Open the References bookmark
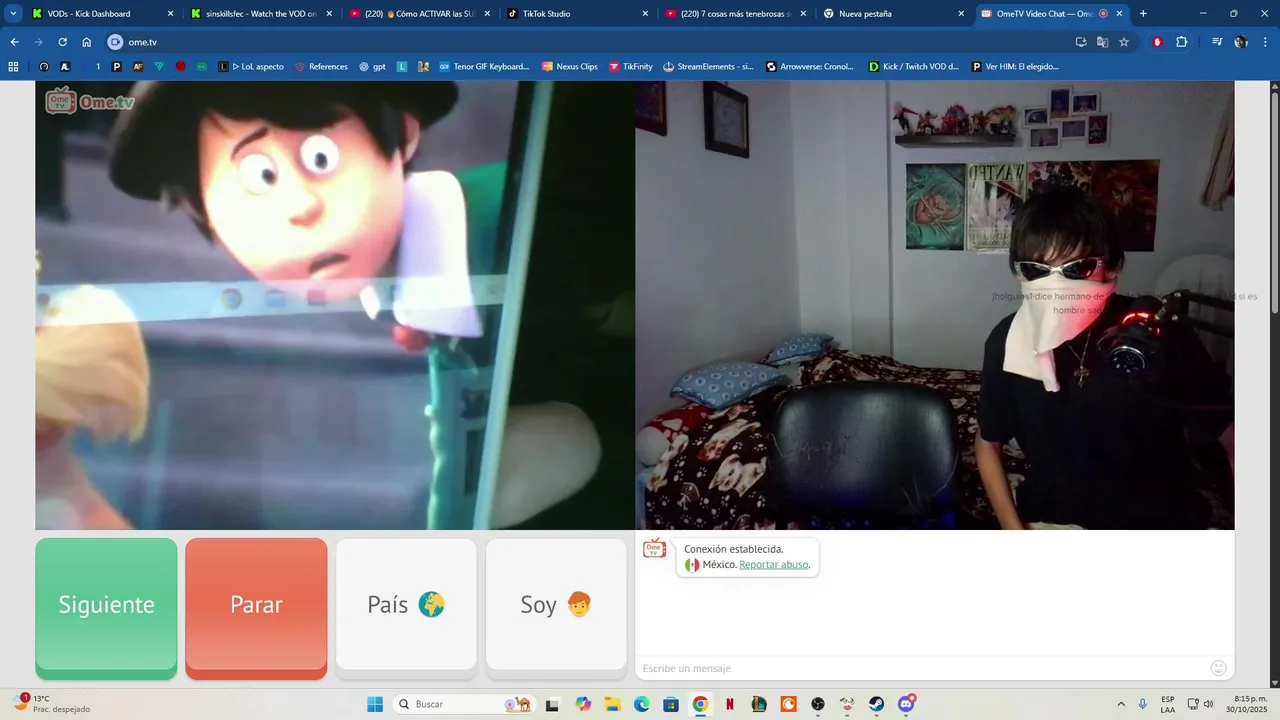This screenshot has width=1280, height=720. tap(321, 67)
